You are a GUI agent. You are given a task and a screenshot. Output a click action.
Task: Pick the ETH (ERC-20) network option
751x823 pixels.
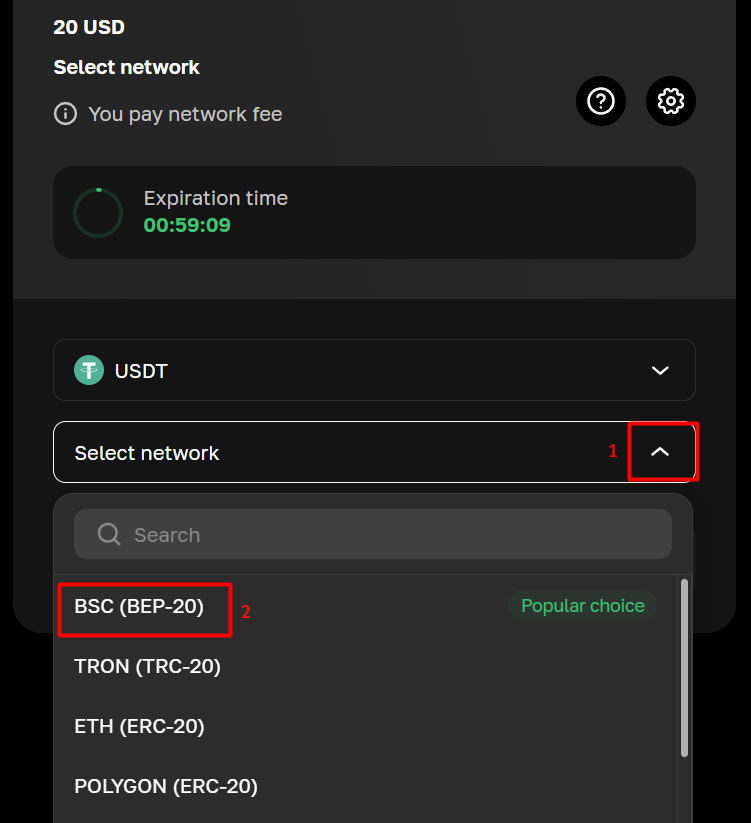click(x=139, y=727)
